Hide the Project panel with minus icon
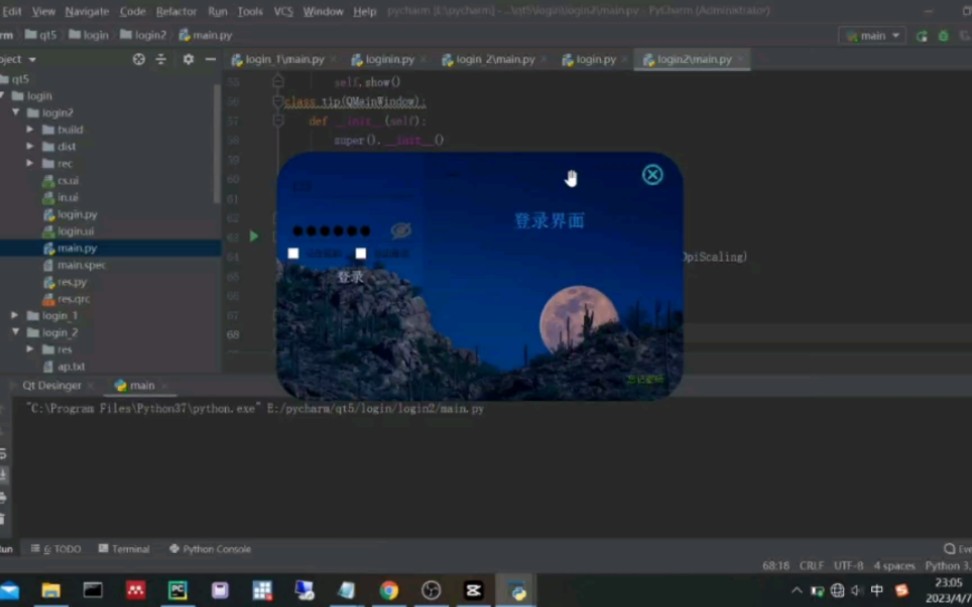This screenshot has height=607, width=972. click(211, 60)
